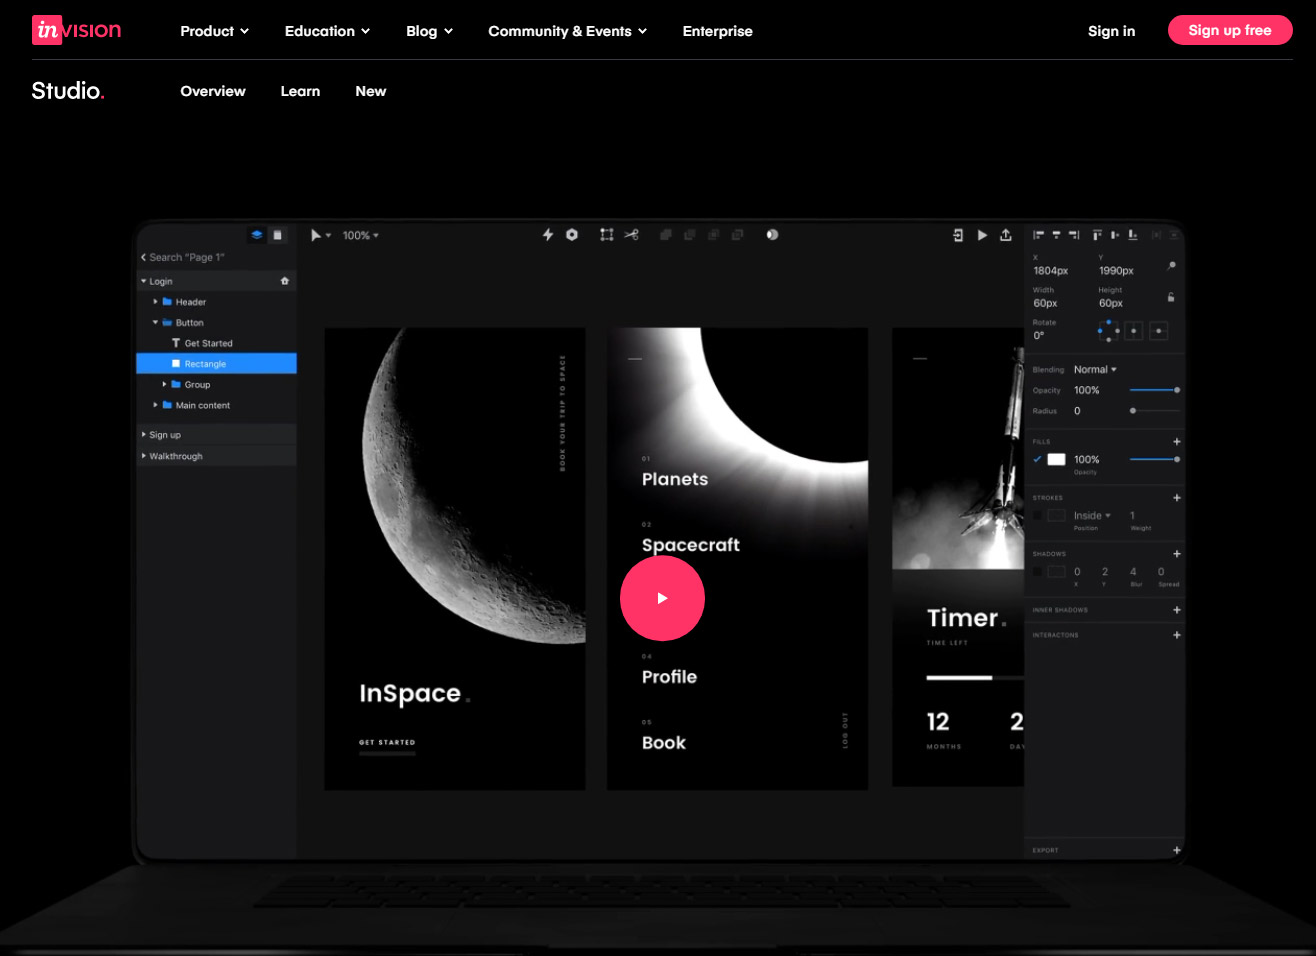Click the preview play icon in Studio toolbar

pos(982,235)
